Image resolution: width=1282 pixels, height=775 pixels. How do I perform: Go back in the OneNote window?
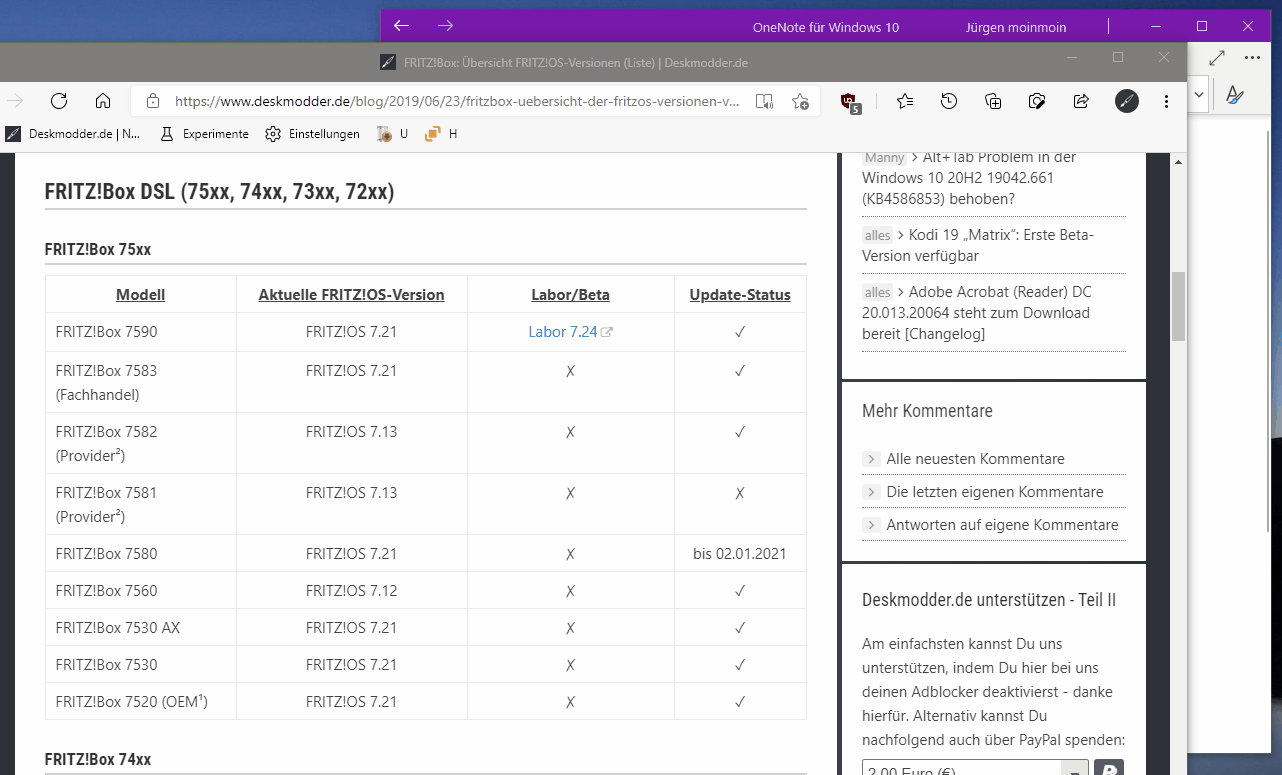click(x=401, y=26)
